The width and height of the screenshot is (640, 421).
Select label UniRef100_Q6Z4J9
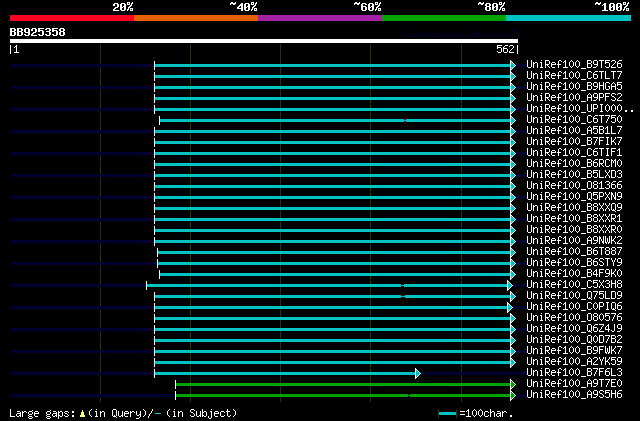[x=574, y=329]
